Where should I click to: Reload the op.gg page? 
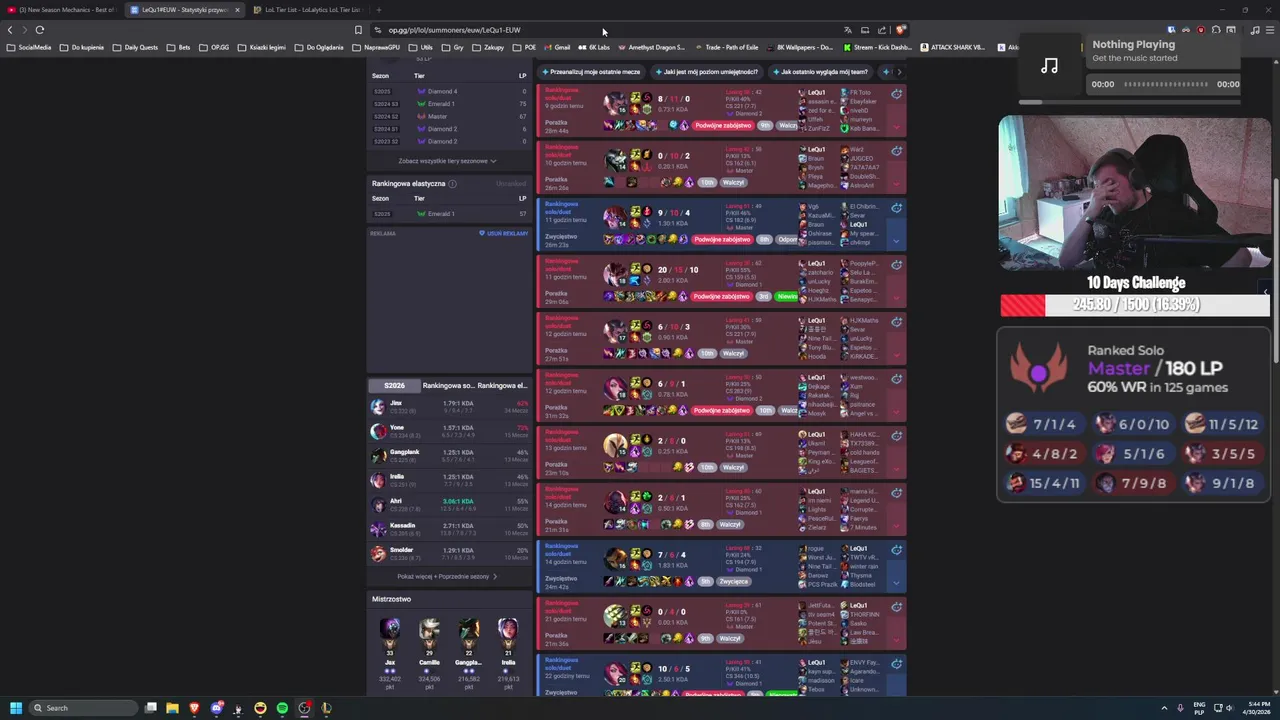pyautogui.click(x=40, y=30)
